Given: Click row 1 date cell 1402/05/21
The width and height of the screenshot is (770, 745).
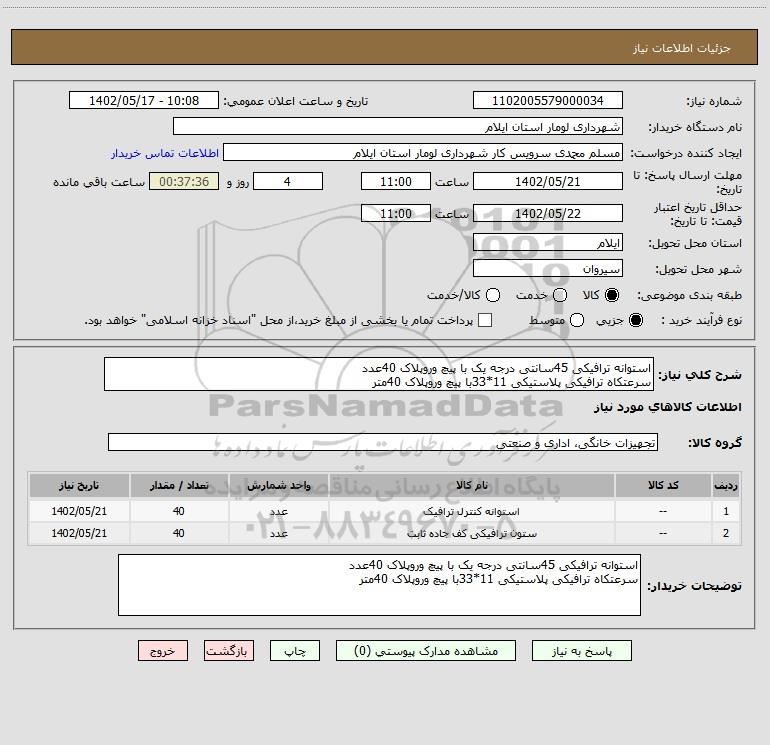Looking at the screenshot, I should pos(79,511).
